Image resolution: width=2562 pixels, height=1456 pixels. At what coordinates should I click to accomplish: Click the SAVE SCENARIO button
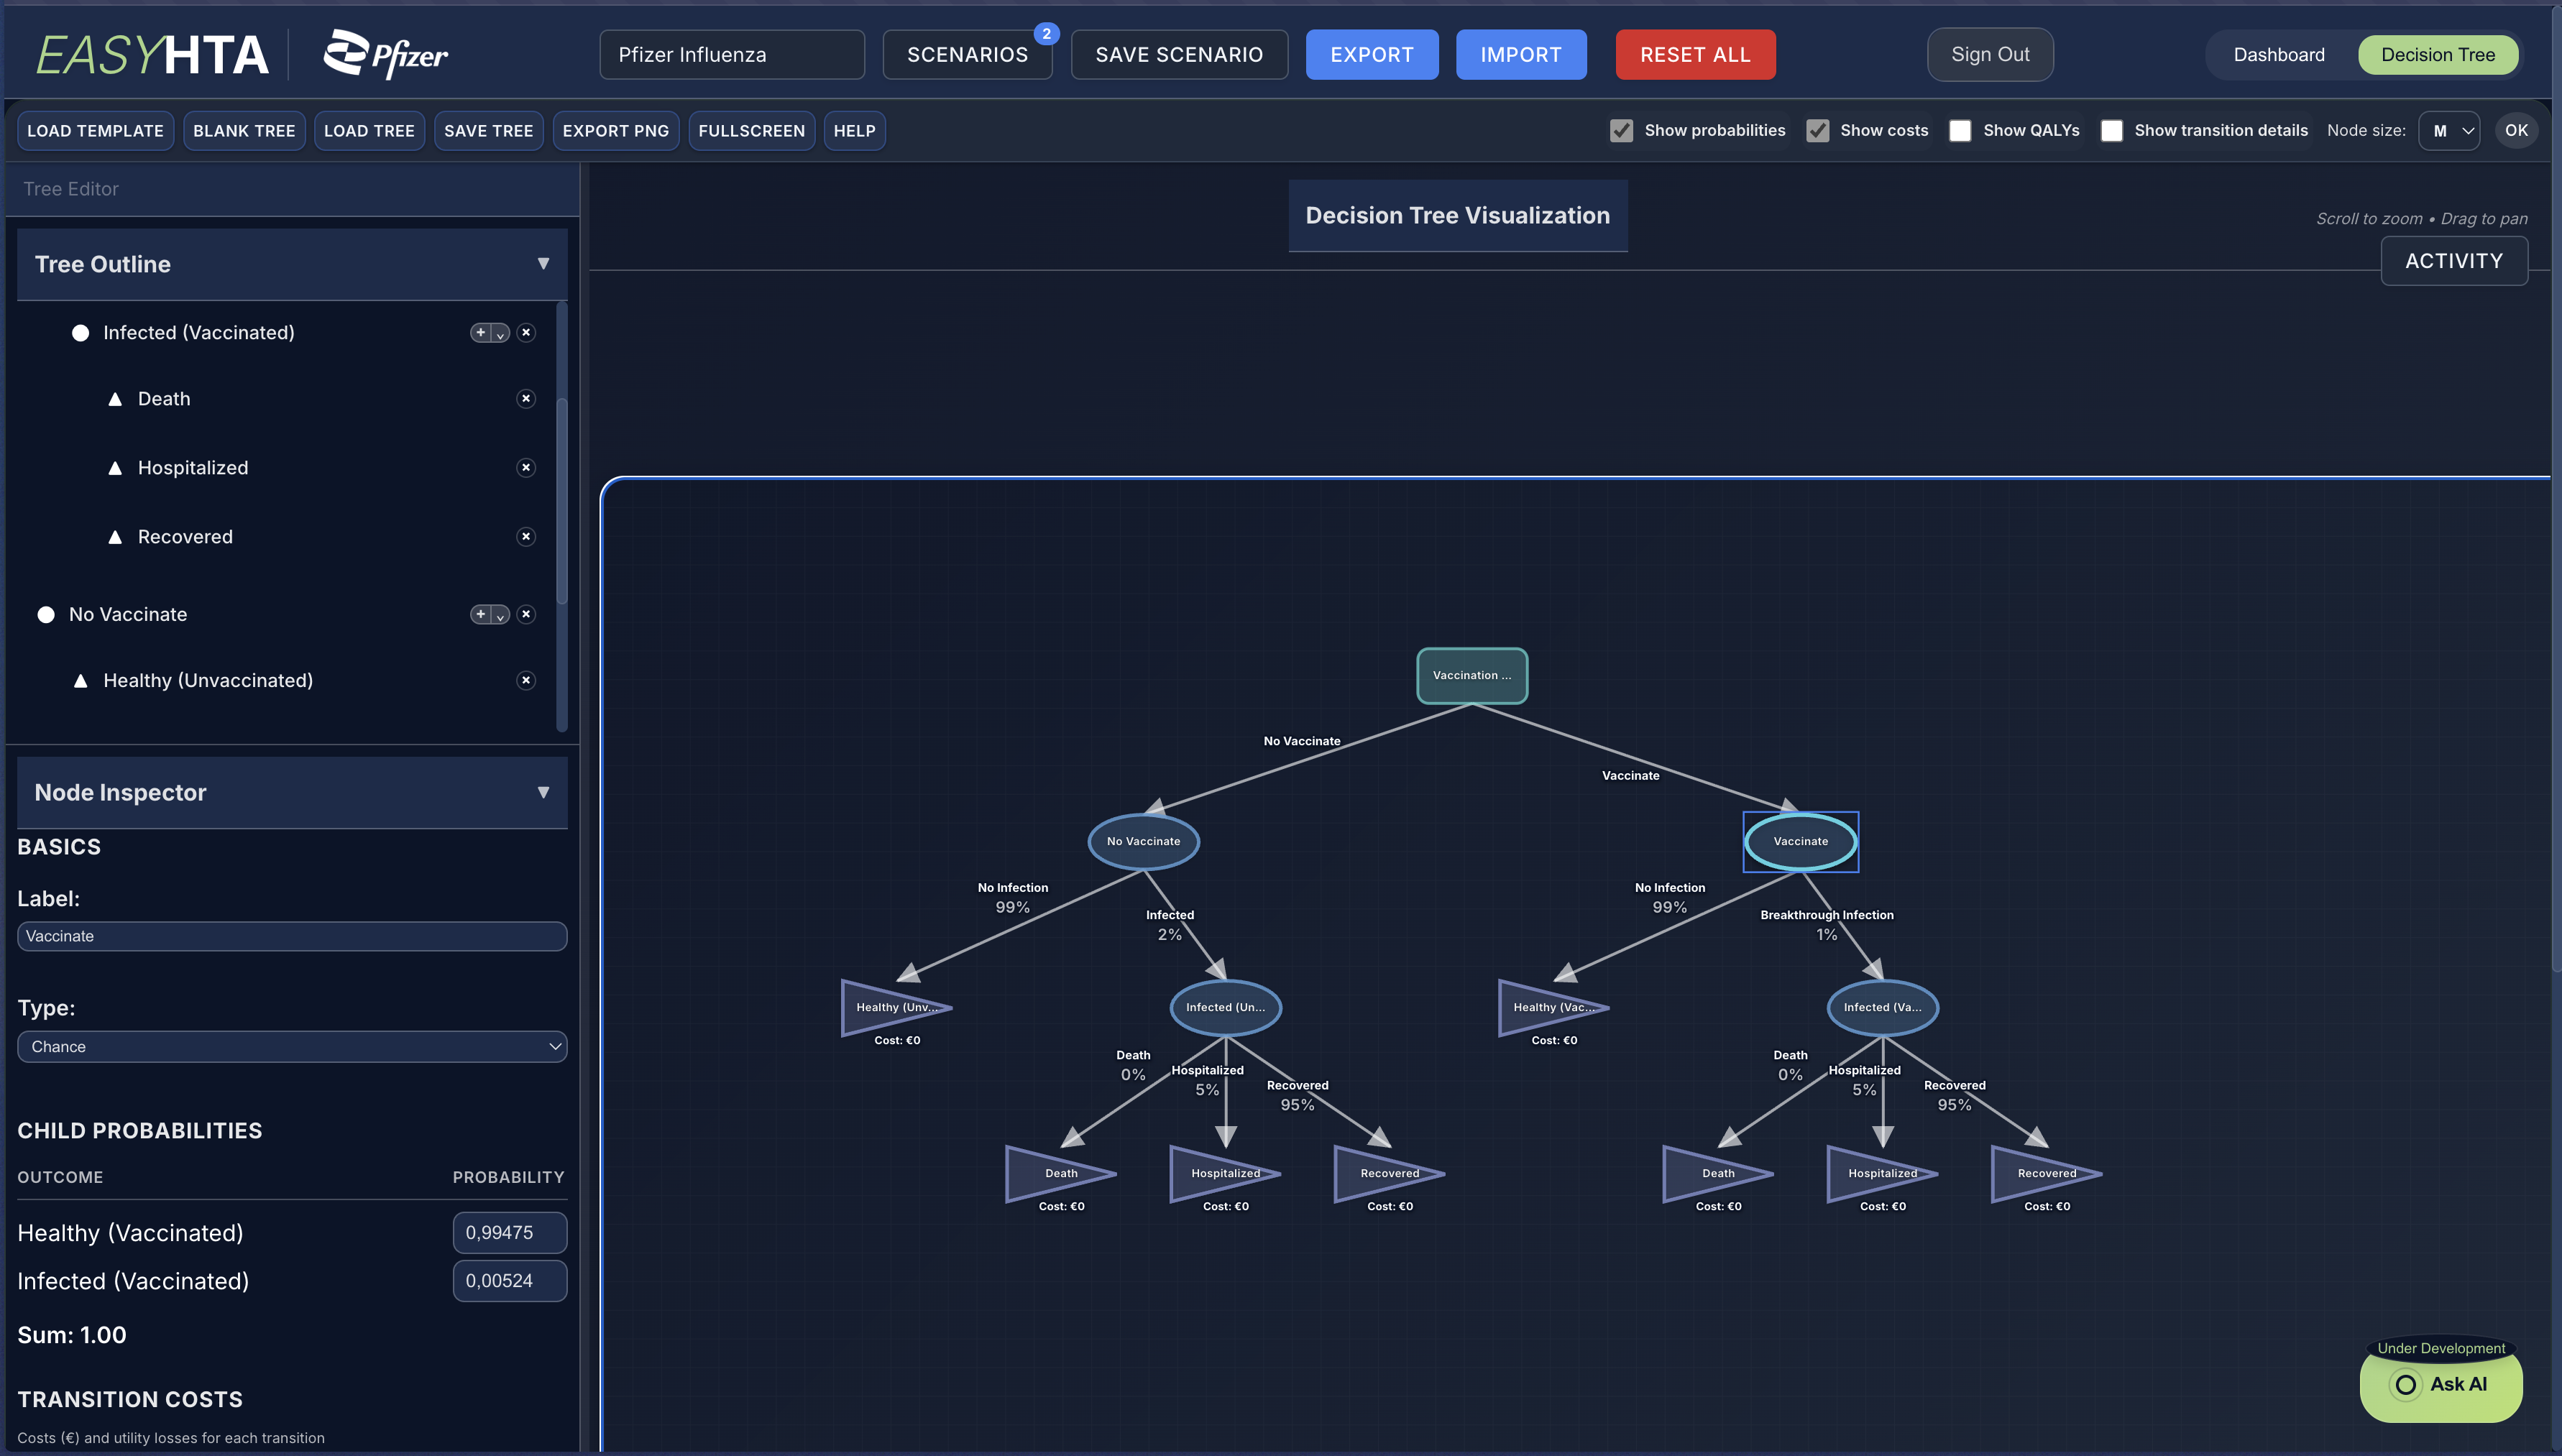click(1179, 54)
